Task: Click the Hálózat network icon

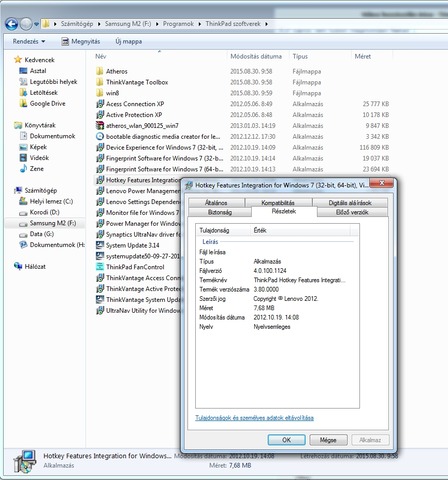Action: 18,266
